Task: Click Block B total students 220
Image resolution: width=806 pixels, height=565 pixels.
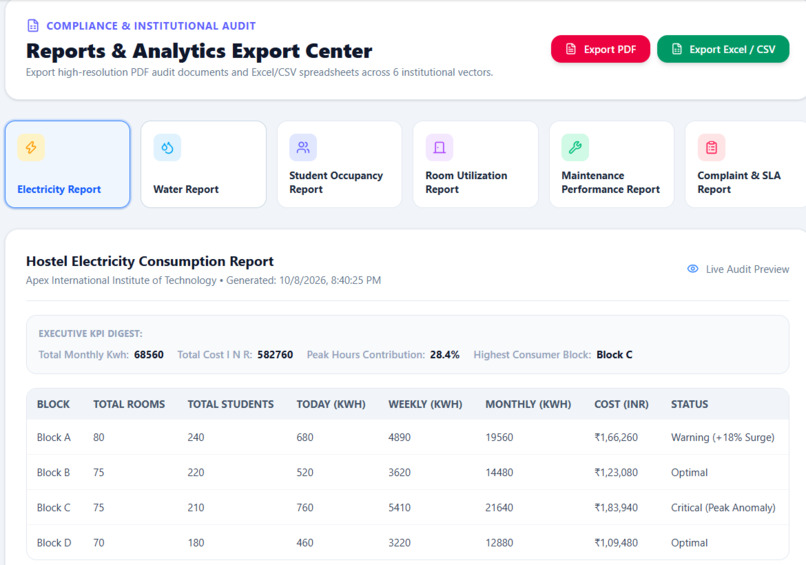Action: pos(195,472)
